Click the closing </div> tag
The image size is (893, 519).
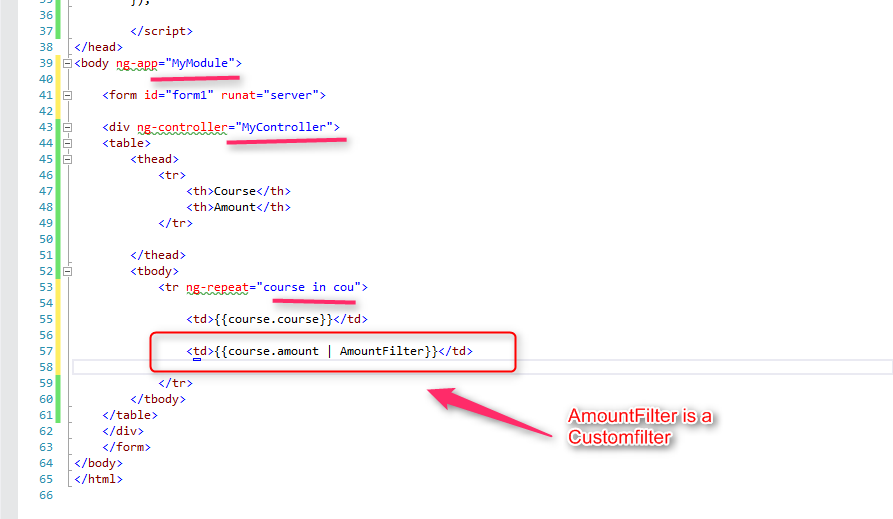tap(123, 431)
